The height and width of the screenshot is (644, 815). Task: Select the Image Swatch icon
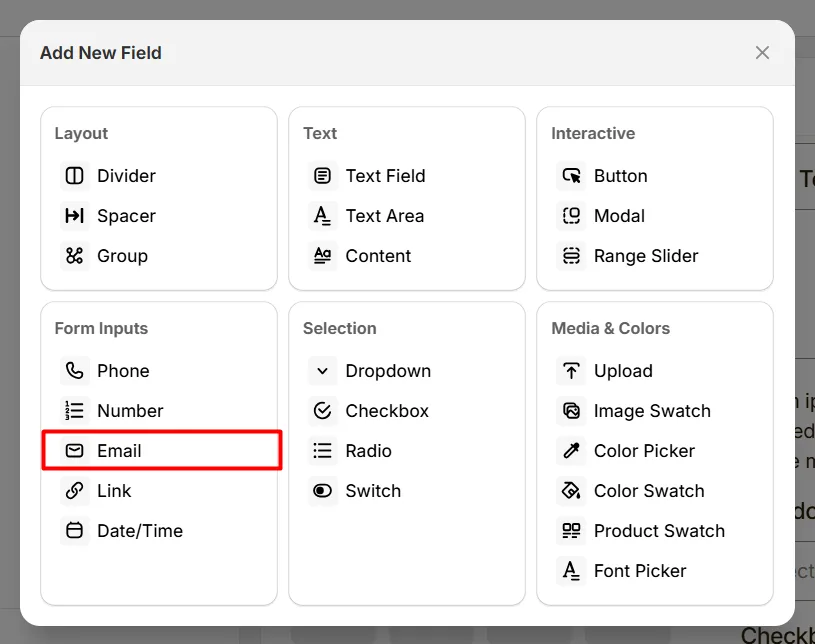[571, 411]
